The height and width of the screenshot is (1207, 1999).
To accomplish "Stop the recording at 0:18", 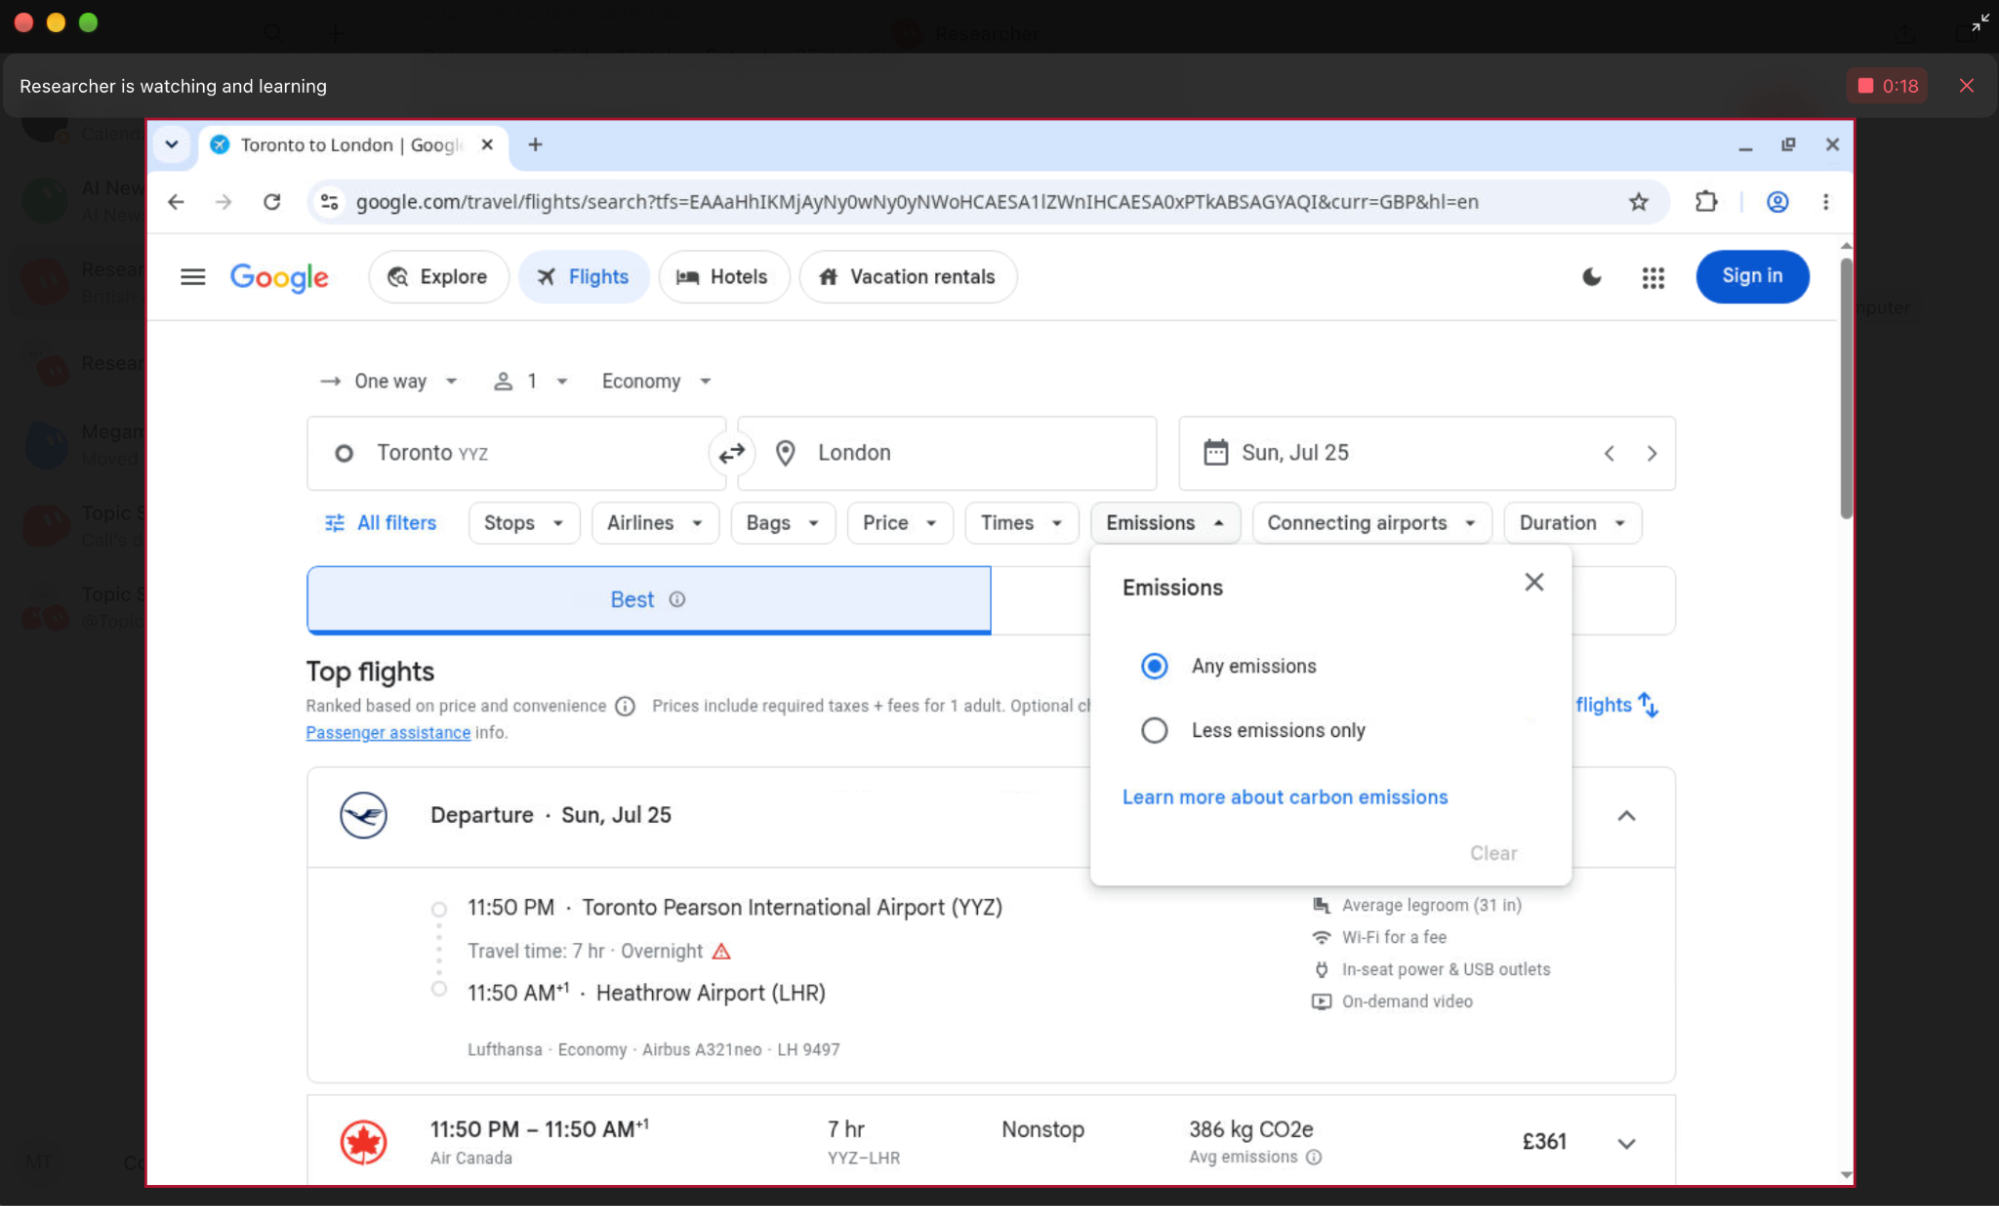I will [x=1887, y=86].
